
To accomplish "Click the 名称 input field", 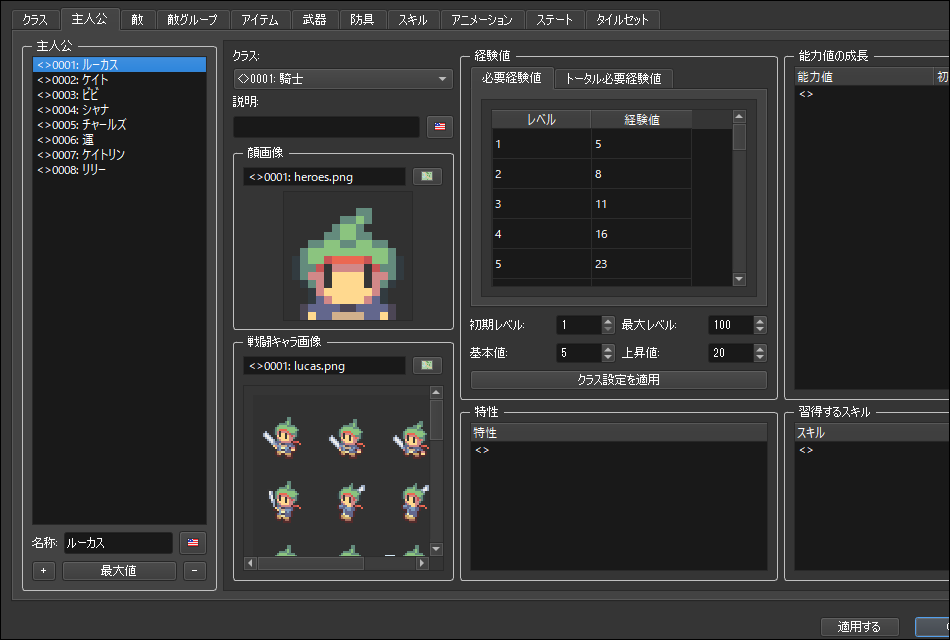I will (x=118, y=543).
